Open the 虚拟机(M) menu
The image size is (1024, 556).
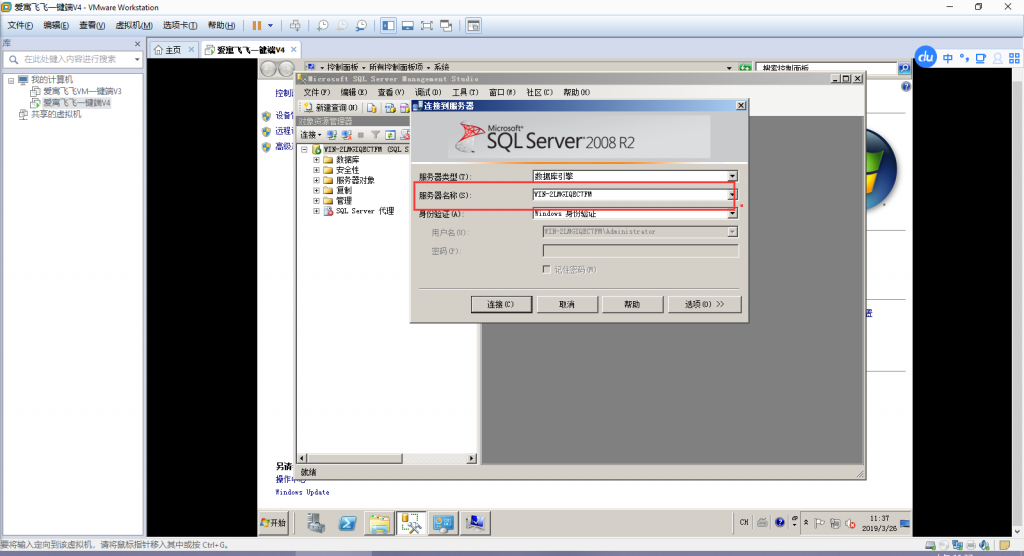(134, 25)
